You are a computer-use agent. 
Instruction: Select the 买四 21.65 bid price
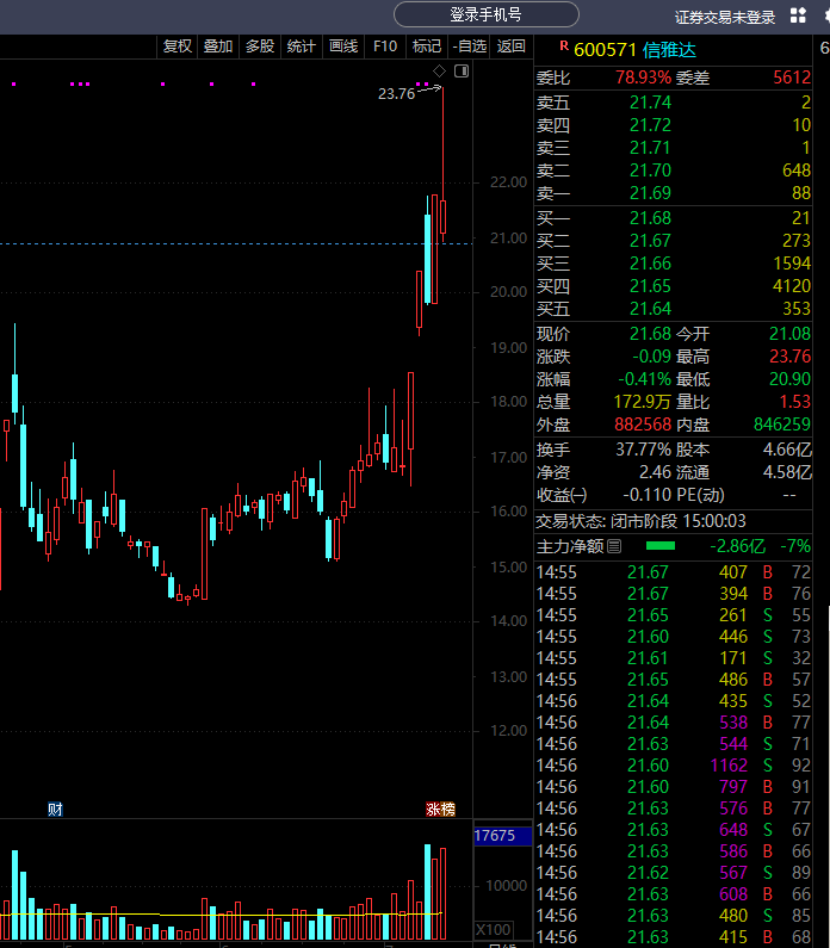tap(650, 286)
